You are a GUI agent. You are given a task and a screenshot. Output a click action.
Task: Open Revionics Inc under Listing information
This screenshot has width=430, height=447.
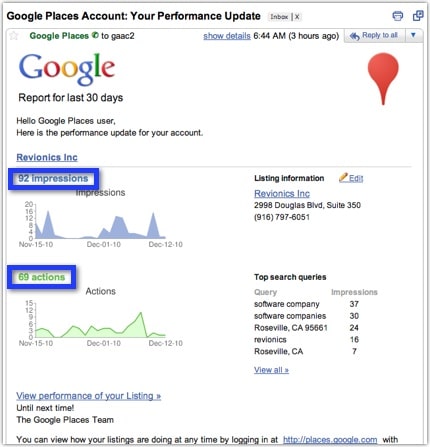282,193
